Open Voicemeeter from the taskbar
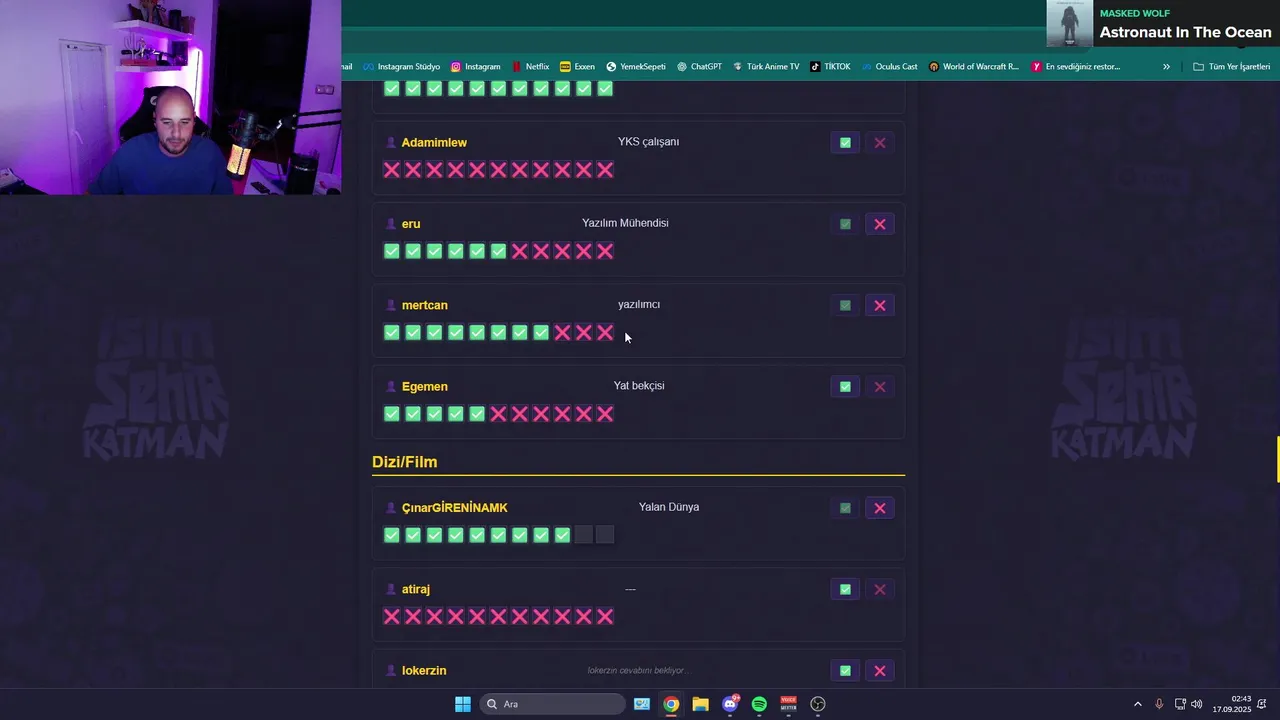Image resolution: width=1280 pixels, height=720 pixels. coord(788,704)
